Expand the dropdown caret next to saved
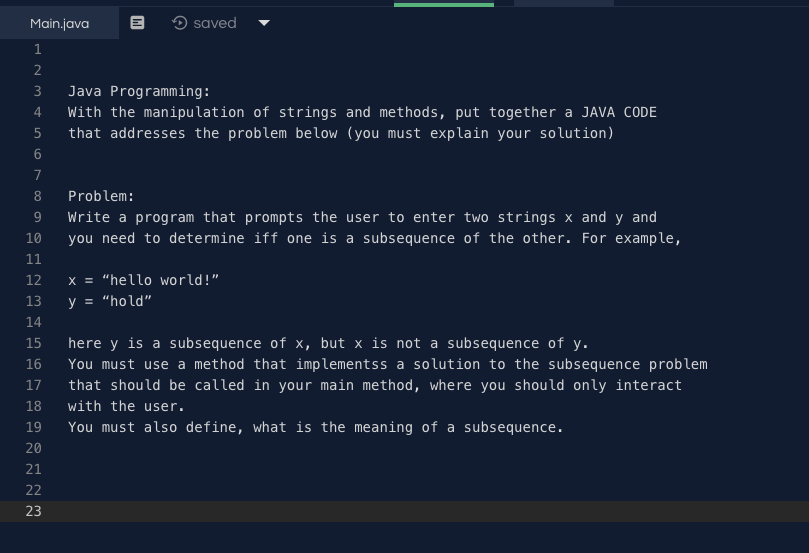809x553 pixels. [x=264, y=23]
